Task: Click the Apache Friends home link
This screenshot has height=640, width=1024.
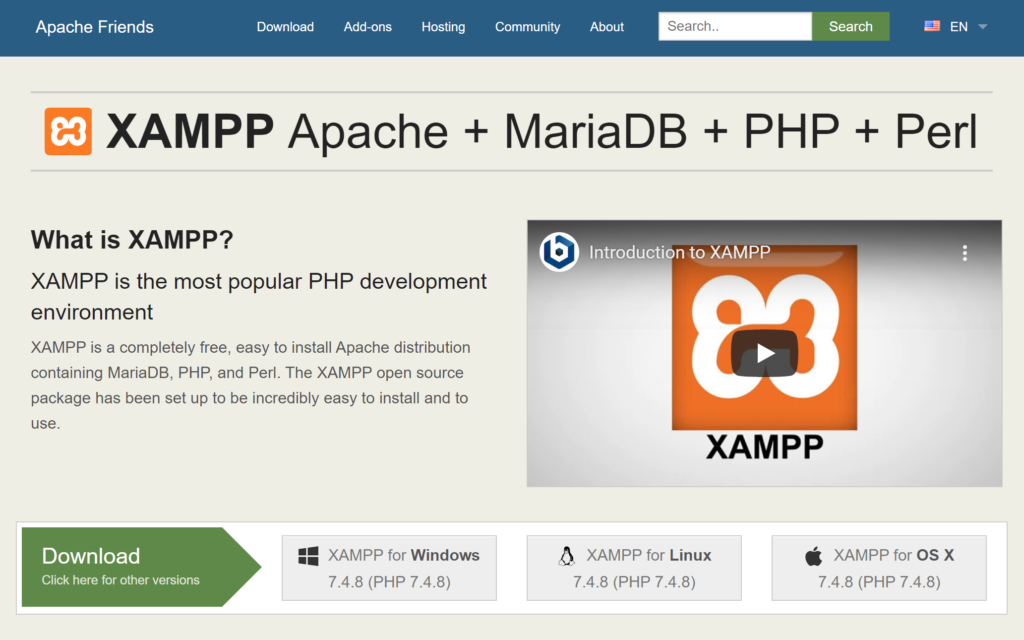Action: [x=94, y=27]
